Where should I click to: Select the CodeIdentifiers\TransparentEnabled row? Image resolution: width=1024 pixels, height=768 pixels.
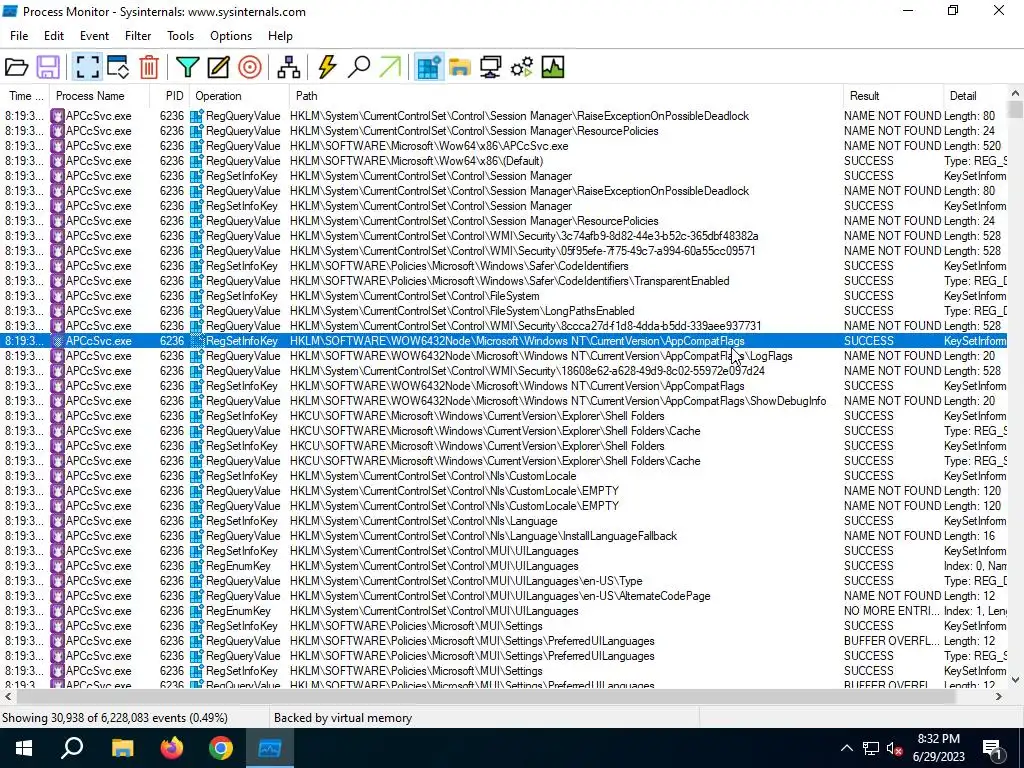(503, 281)
